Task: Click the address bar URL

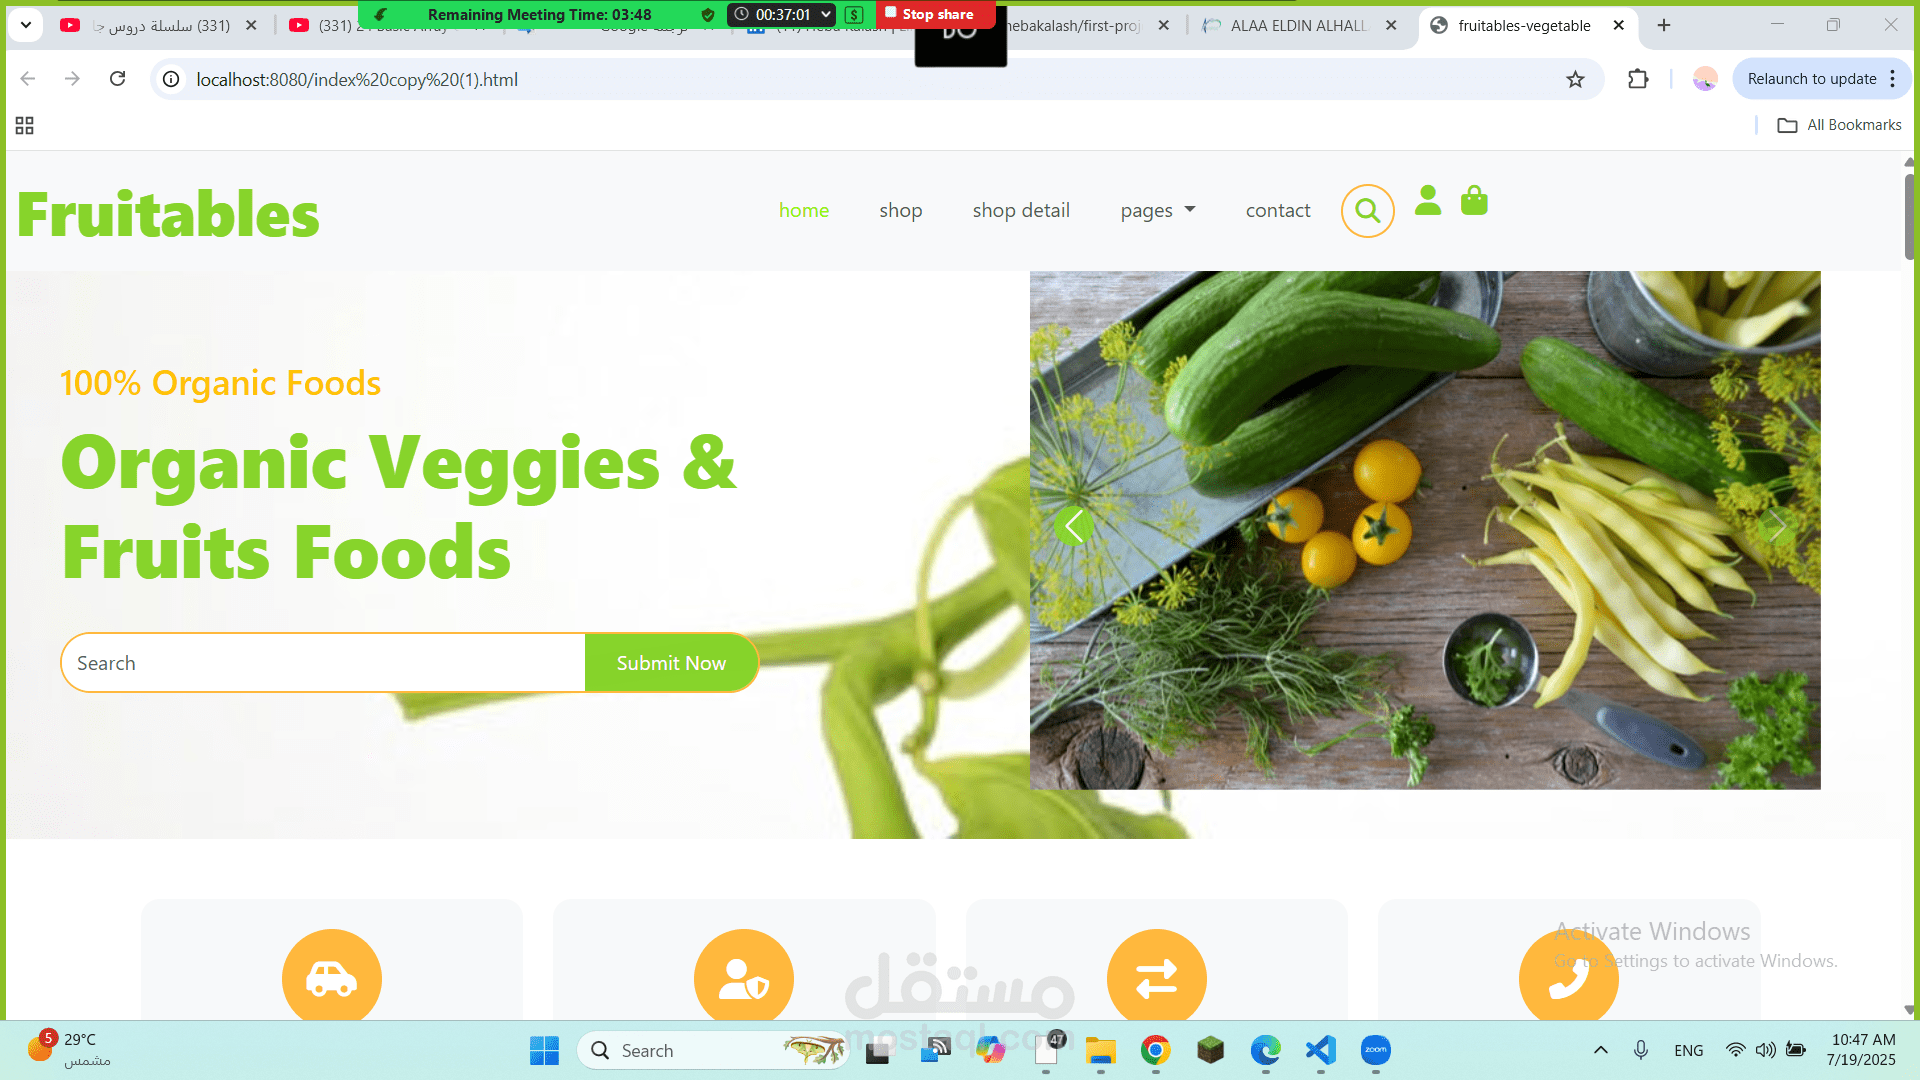Action: pos(357,79)
